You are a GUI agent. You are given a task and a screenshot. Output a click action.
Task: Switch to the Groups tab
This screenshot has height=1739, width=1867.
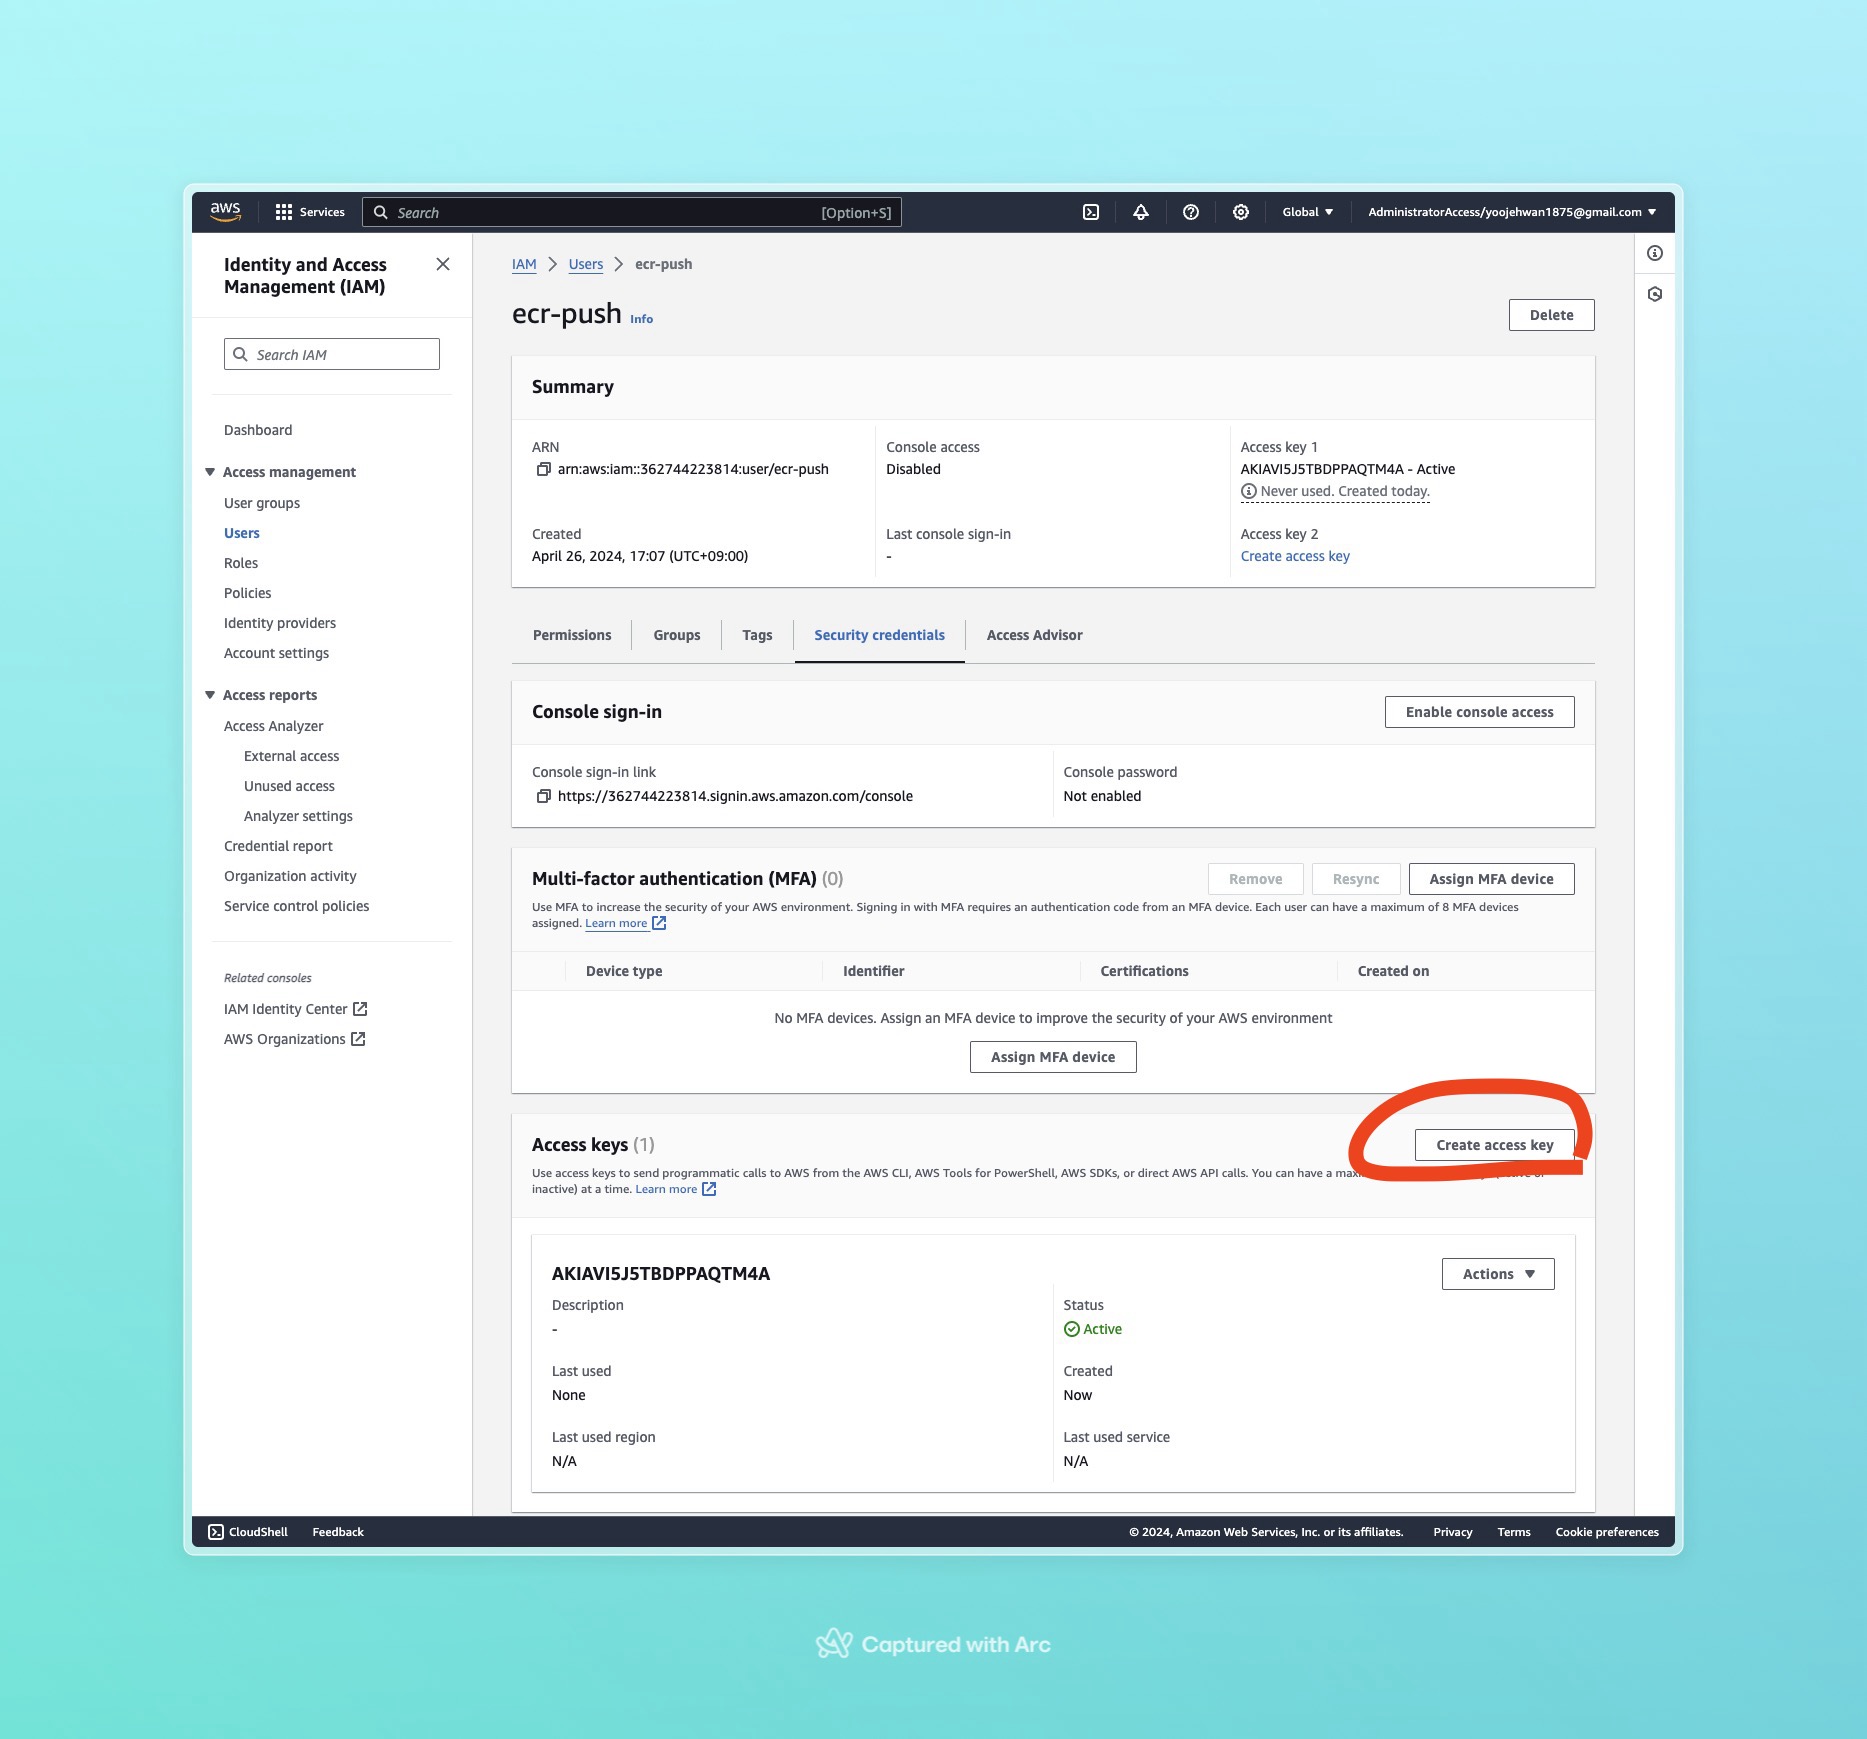click(677, 635)
